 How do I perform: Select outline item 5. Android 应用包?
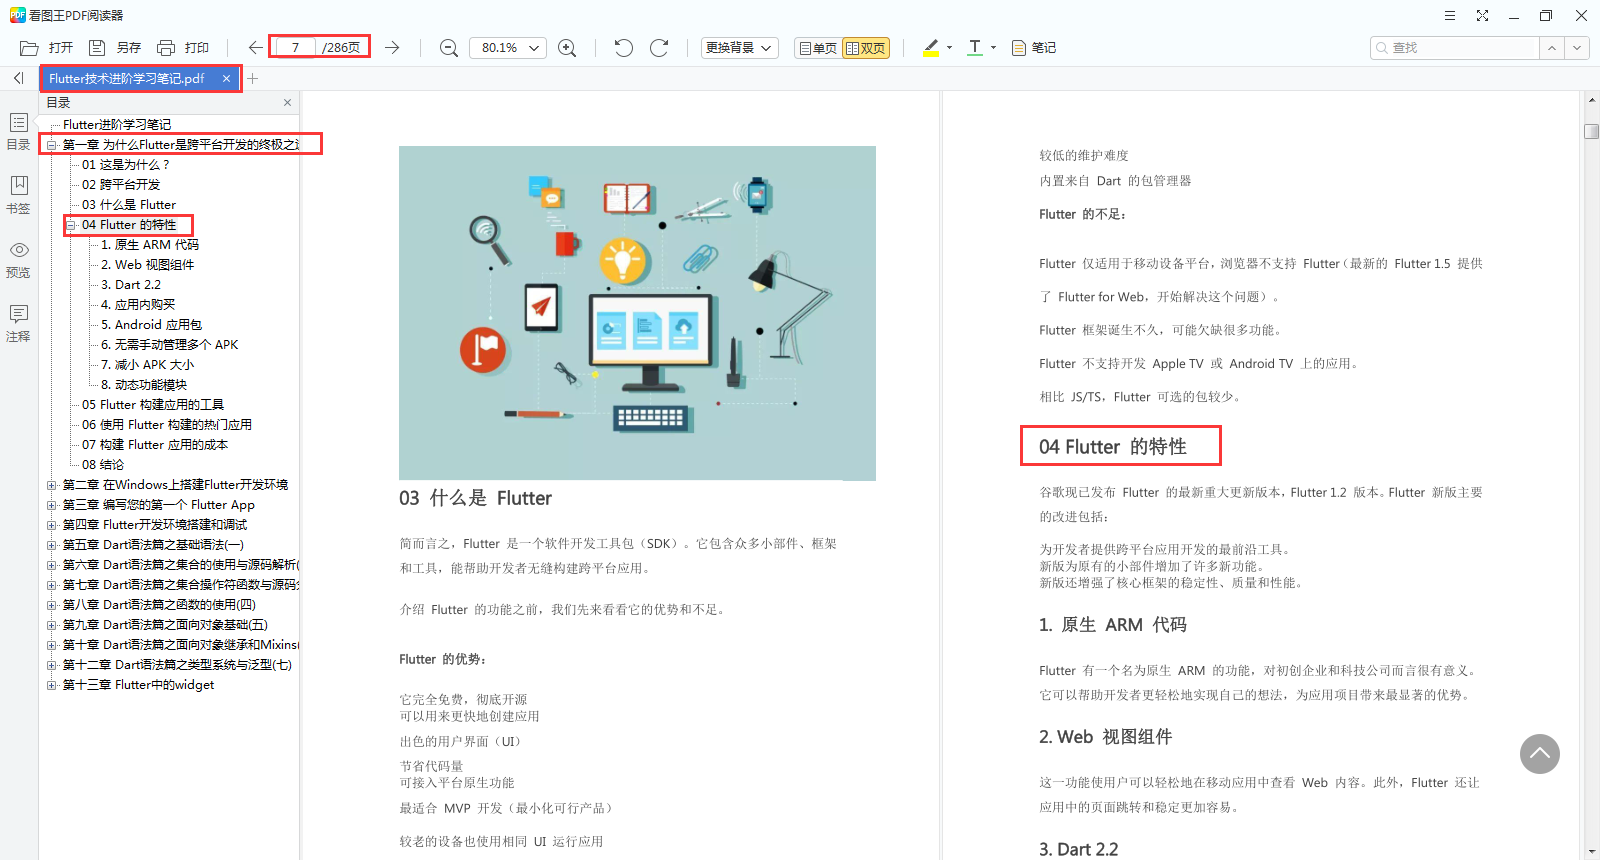point(152,325)
